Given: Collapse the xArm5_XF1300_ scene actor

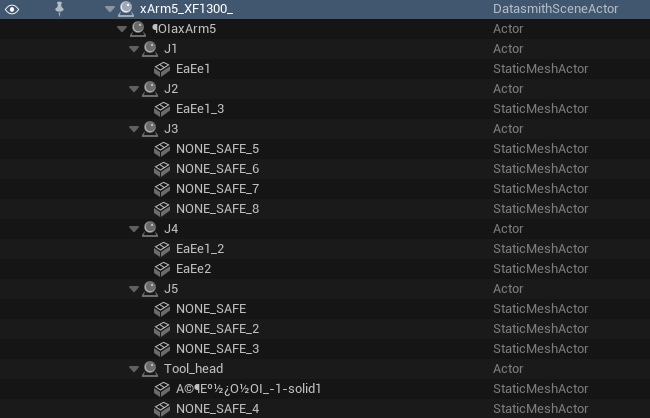Looking at the screenshot, I should click(110, 9).
